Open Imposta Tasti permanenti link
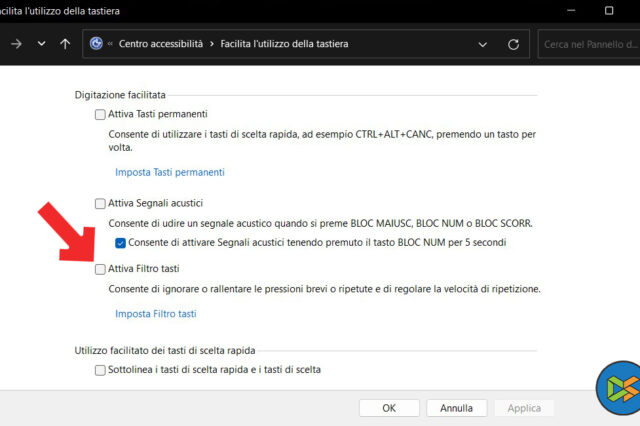The image size is (640, 426). (x=170, y=172)
